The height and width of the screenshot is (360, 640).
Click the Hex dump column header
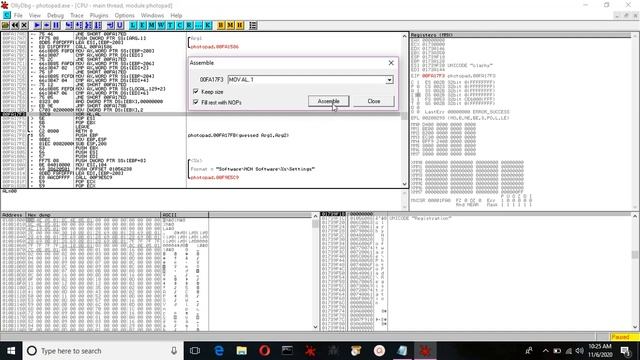click(x=93, y=215)
